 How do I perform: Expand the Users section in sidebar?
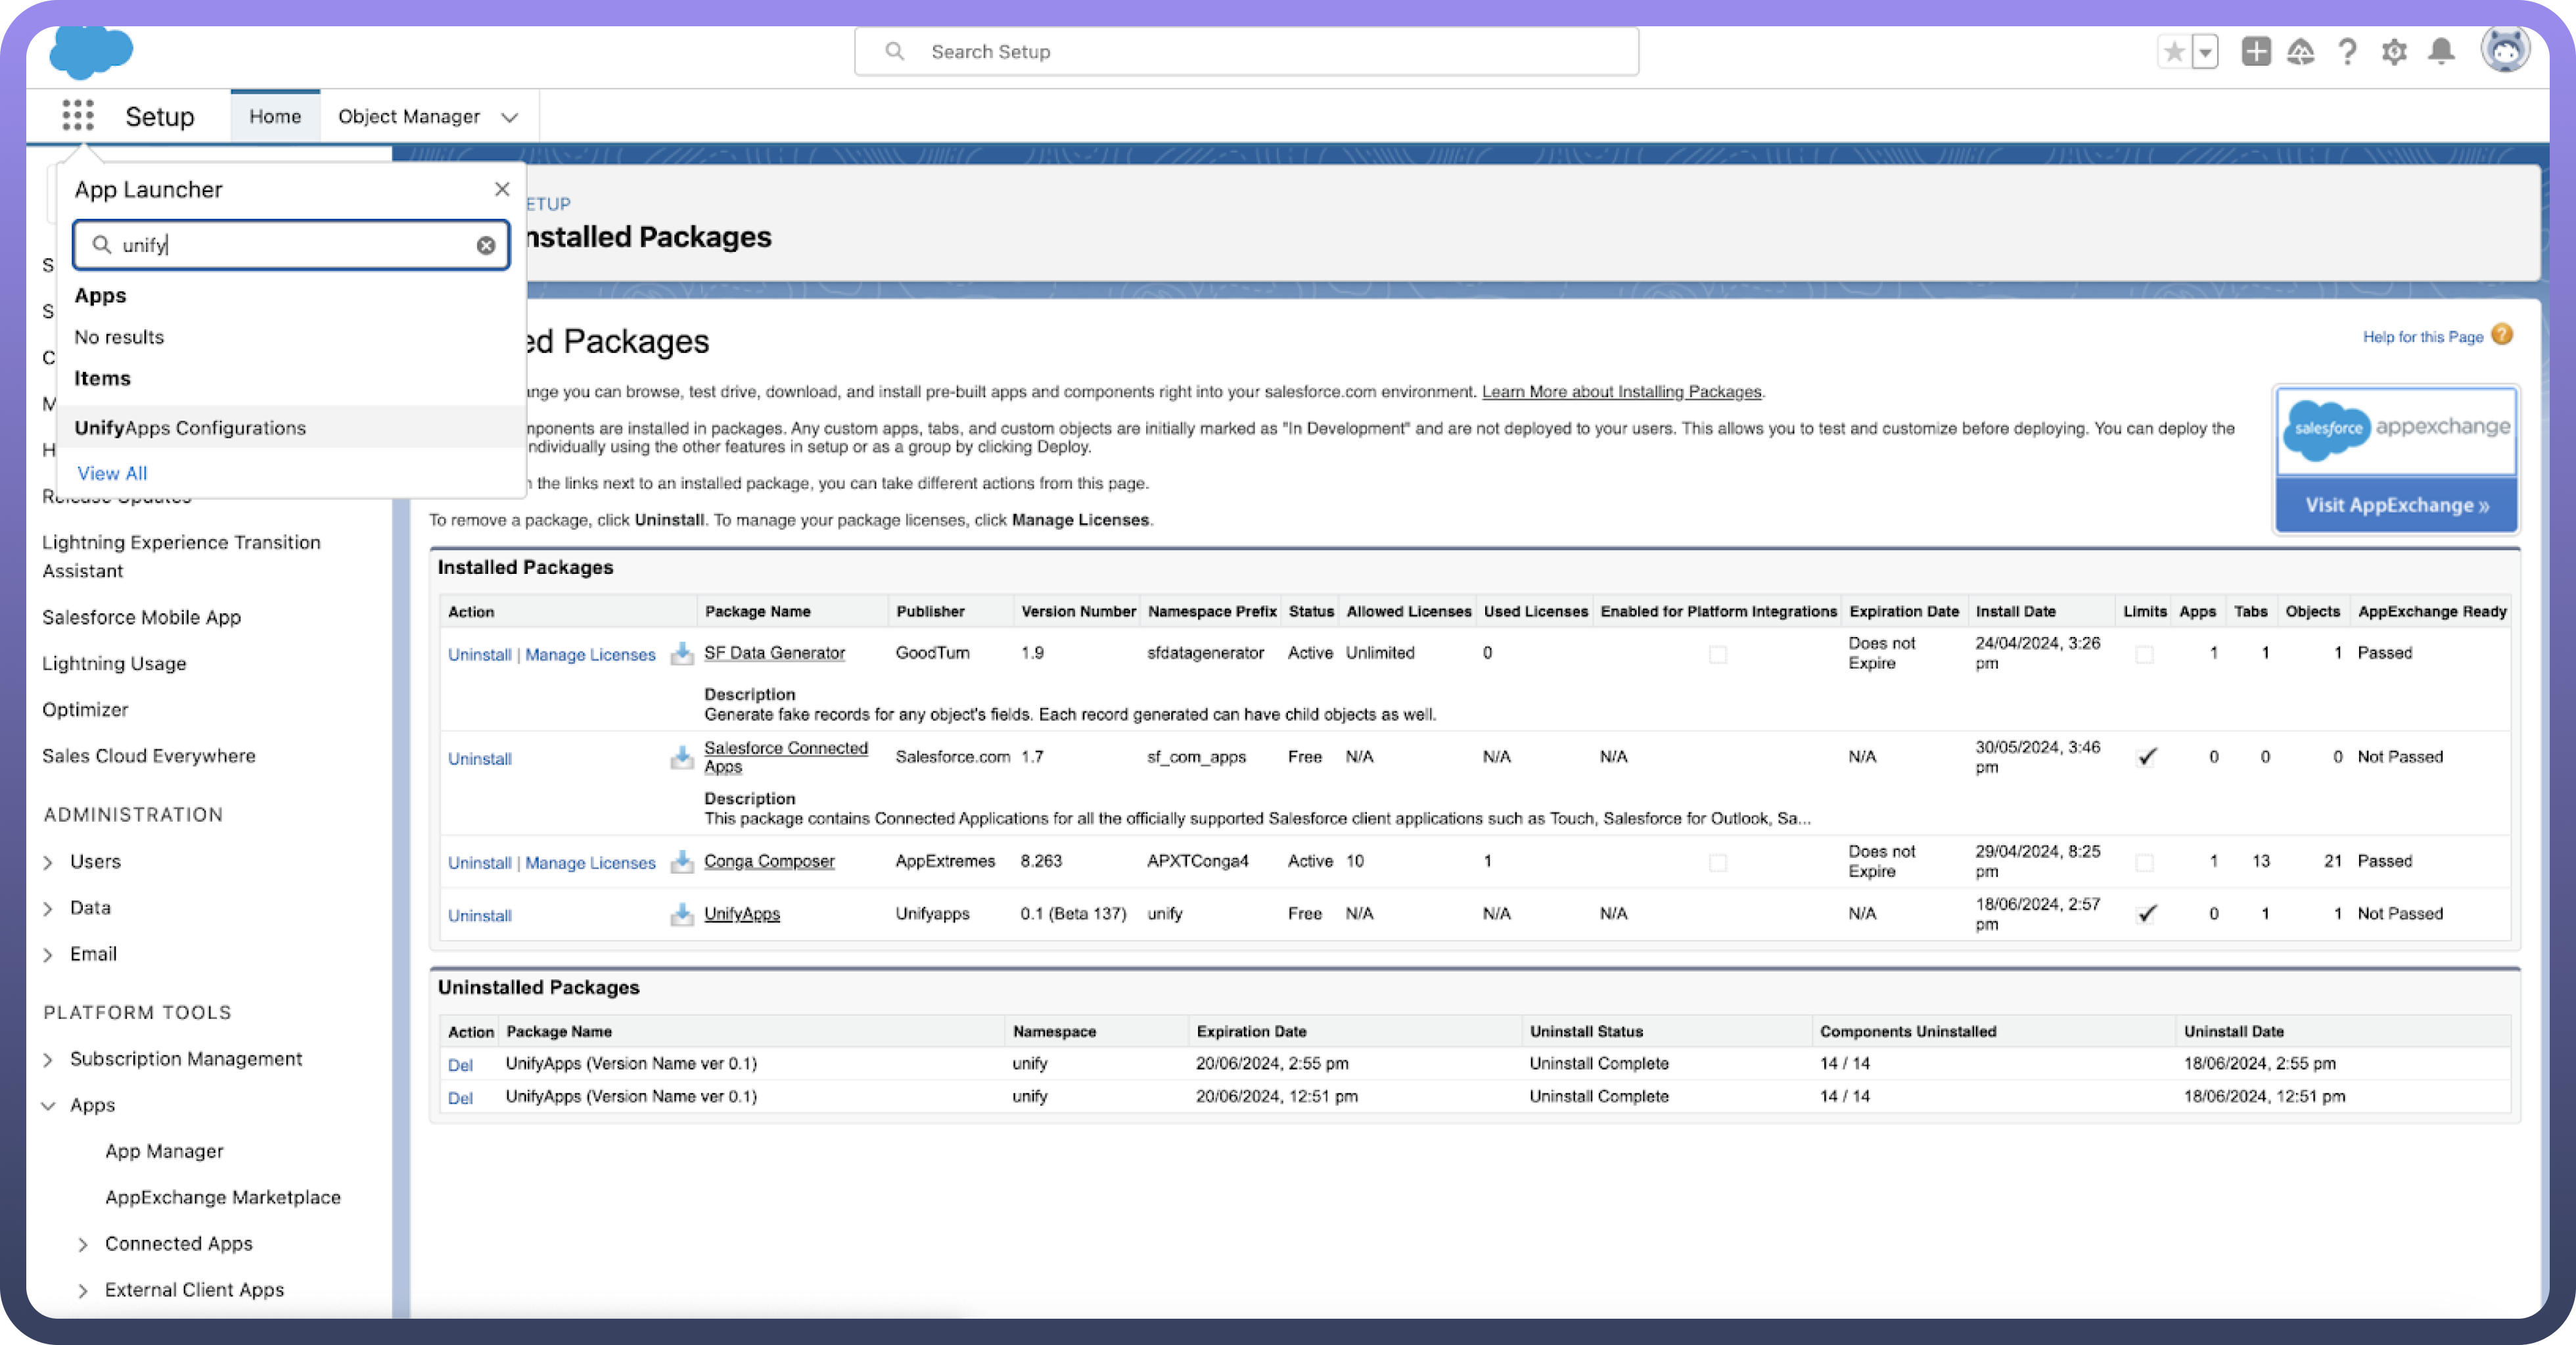pos(48,862)
